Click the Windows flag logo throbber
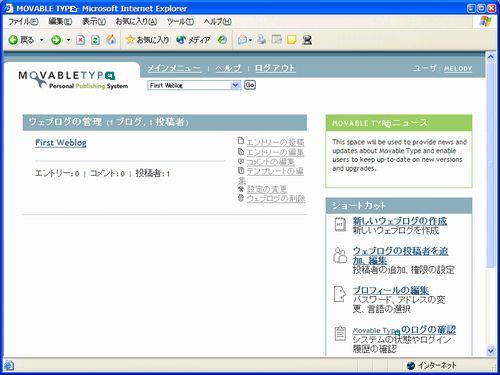The width and height of the screenshot is (500, 375). pyautogui.click(x=485, y=22)
